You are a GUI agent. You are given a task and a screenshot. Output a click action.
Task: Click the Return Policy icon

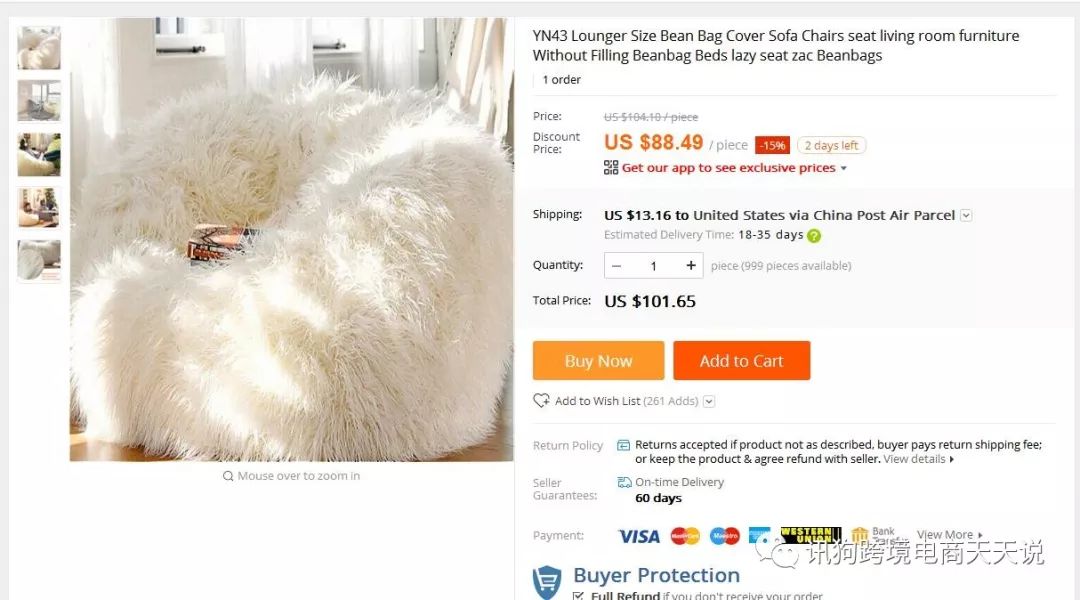pos(624,445)
